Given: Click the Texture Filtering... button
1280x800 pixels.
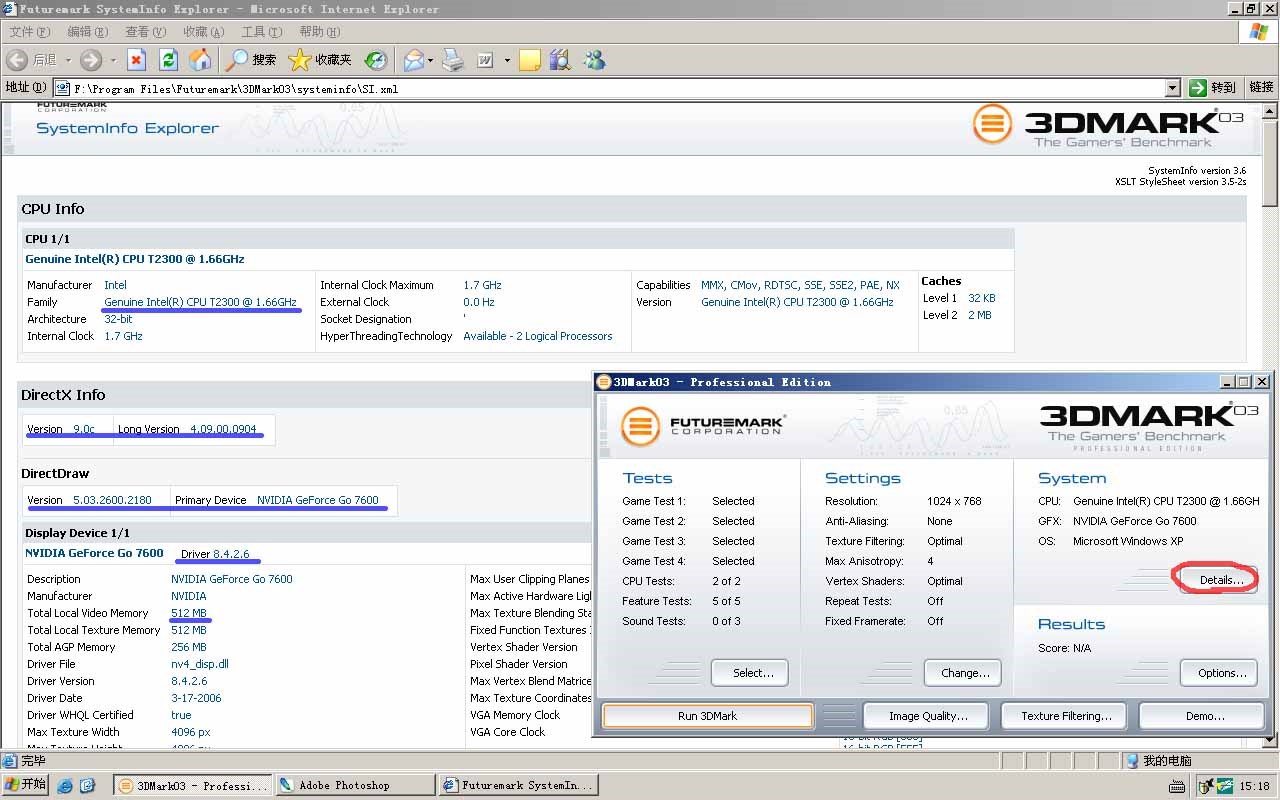Looking at the screenshot, I should [1064, 716].
